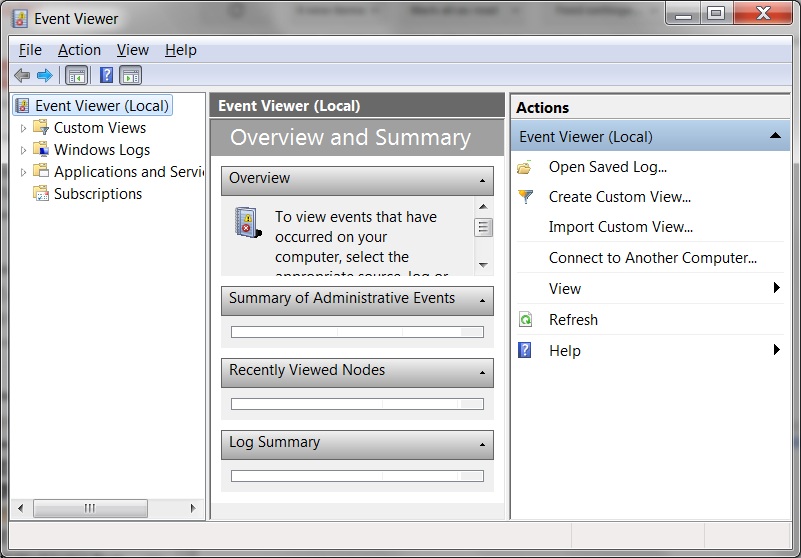Image resolution: width=801 pixels, height=558 pixels.
Task: Click the Applications and Services Logs folder icon
Action: pos(41,171)
